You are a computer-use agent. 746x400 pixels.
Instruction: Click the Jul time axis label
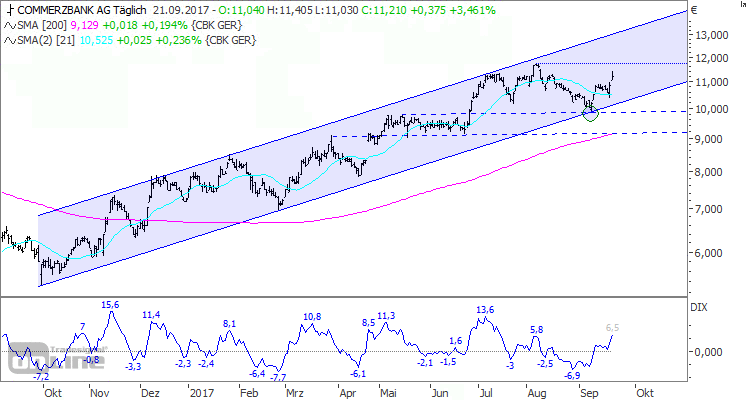tap(486, 393)
